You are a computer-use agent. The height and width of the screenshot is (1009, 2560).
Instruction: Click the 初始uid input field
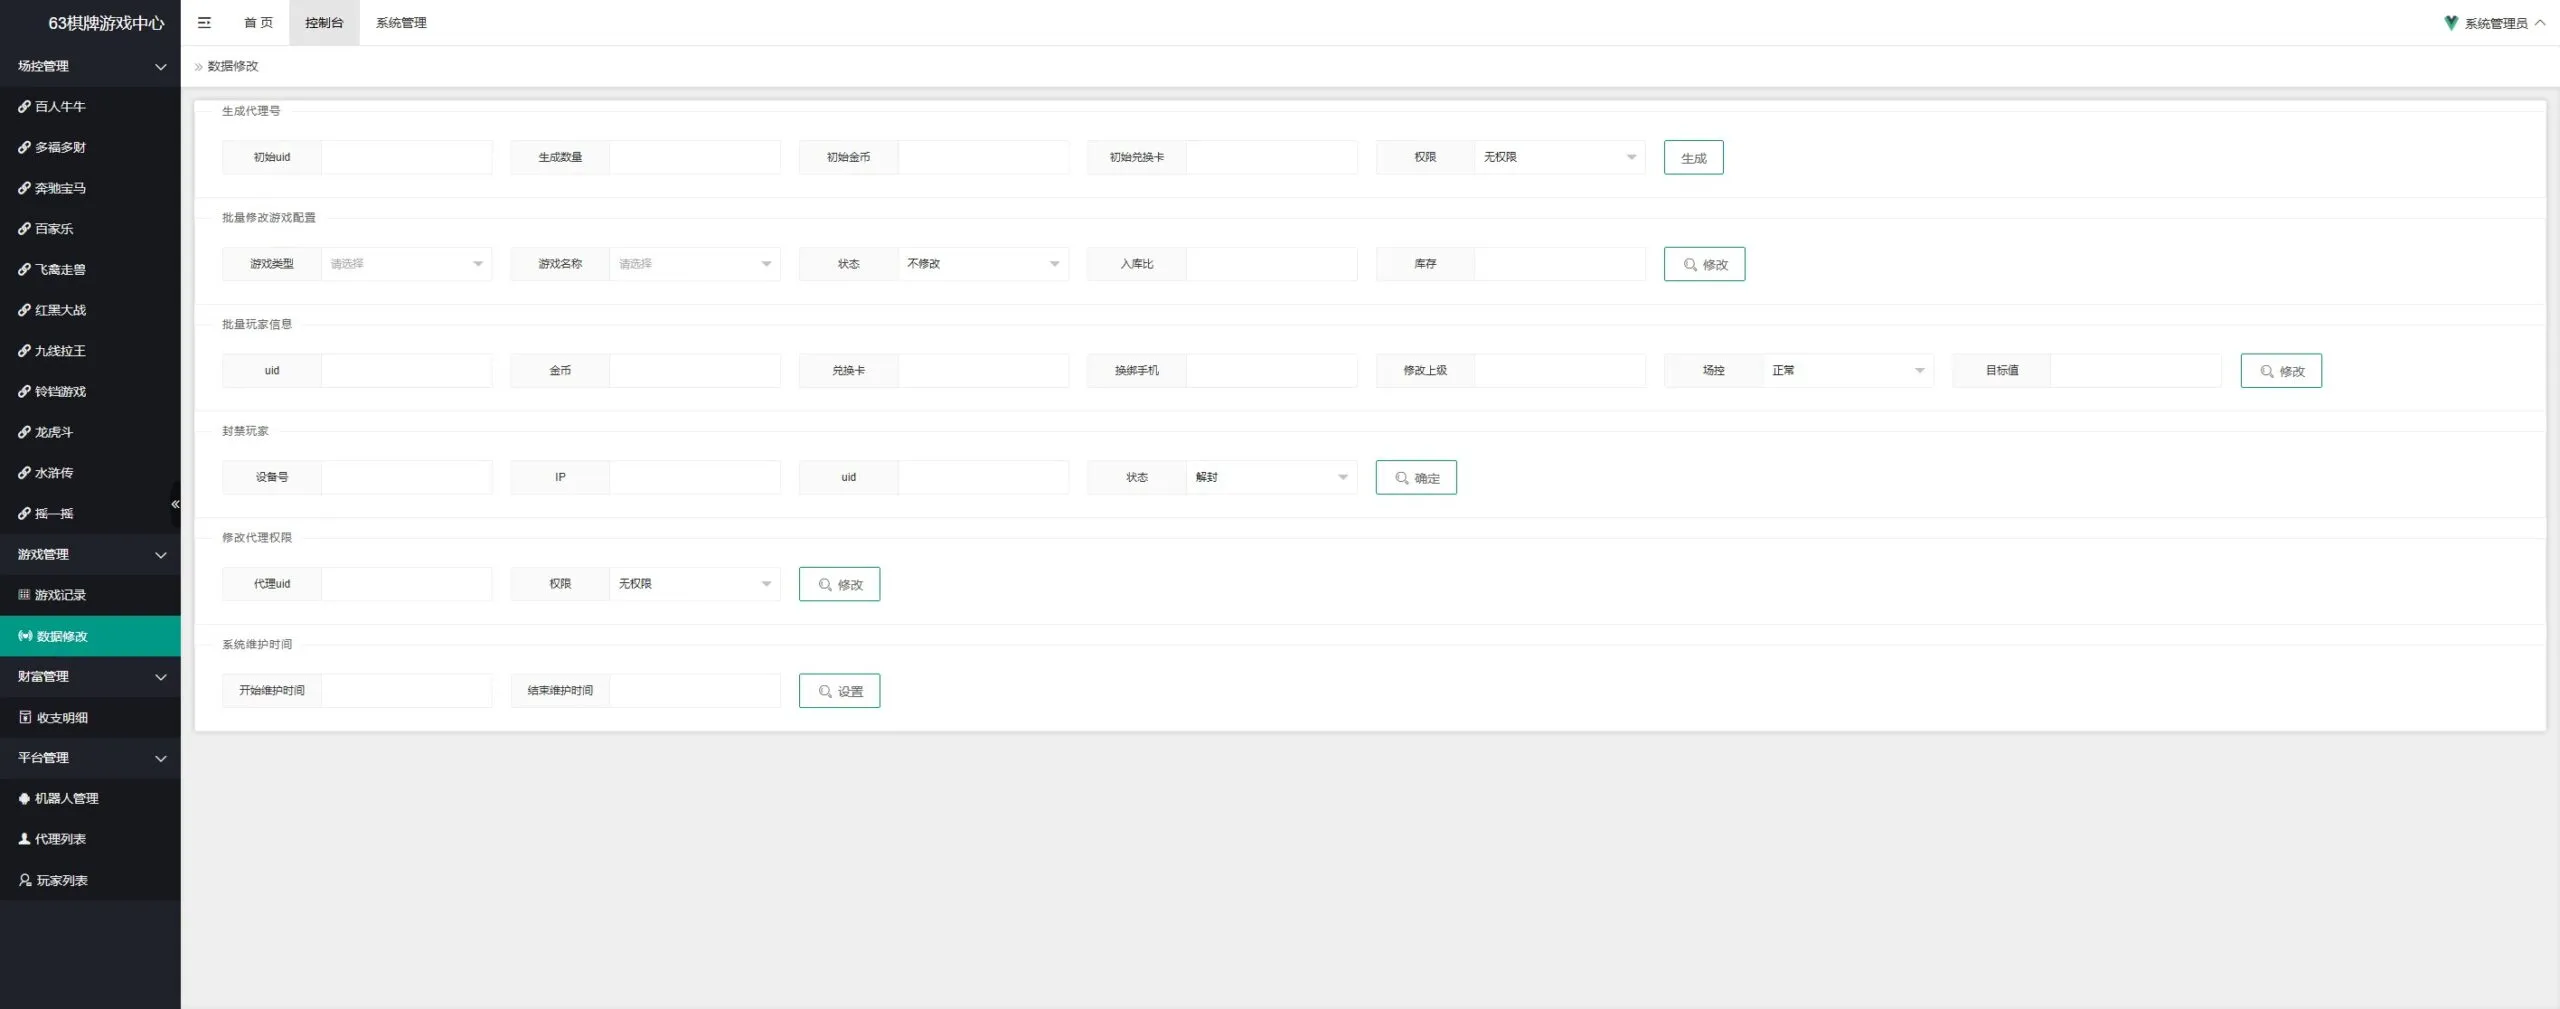point(406,157)
